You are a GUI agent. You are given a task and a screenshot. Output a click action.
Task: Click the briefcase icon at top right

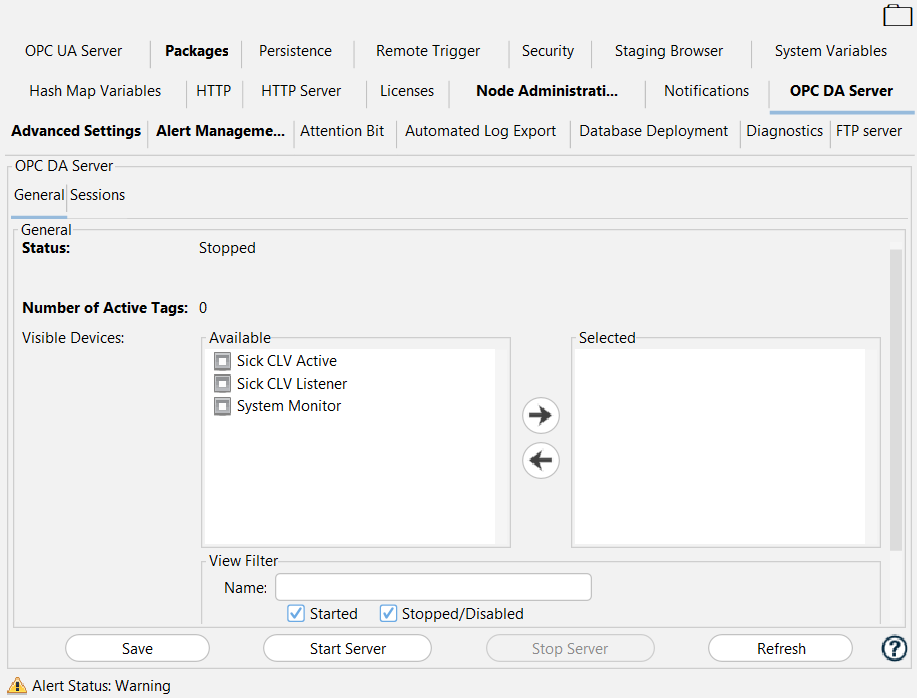(x=897, y=15)
